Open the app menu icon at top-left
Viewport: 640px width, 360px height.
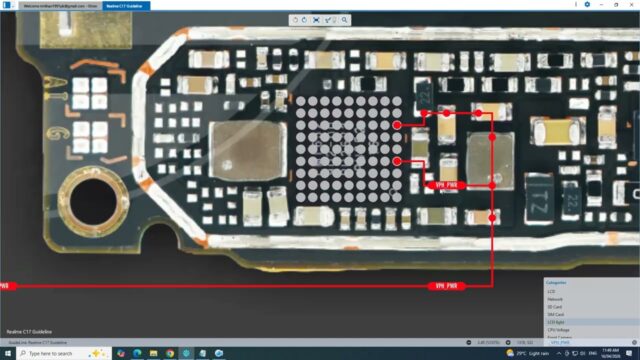pos(7,5)
